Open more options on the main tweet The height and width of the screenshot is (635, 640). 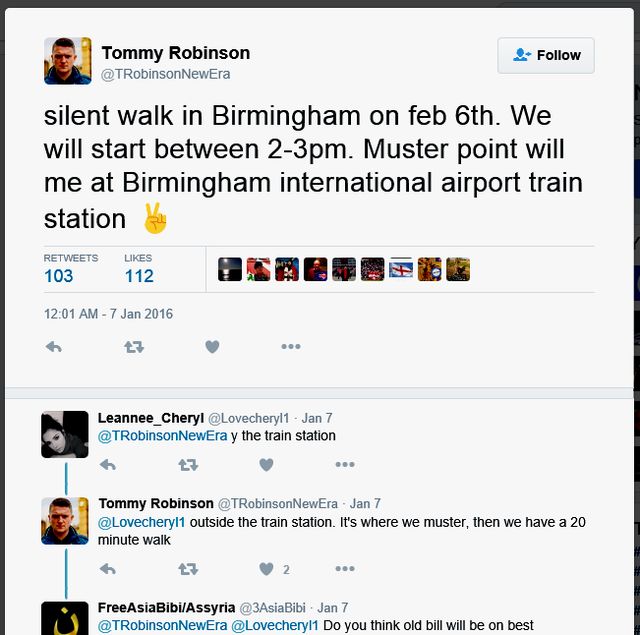[x=291, y=347]
